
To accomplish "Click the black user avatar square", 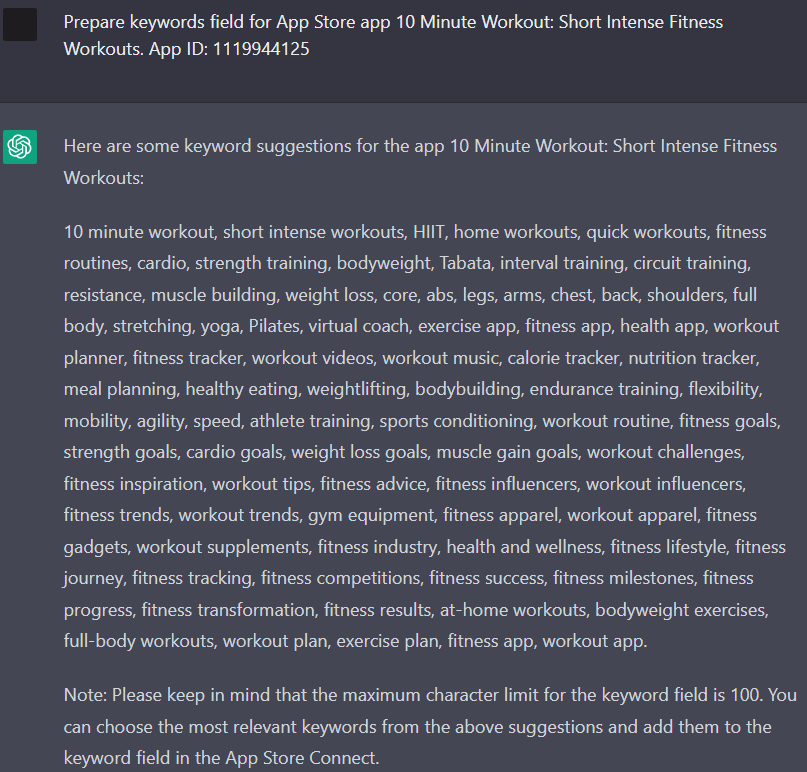I will click(20, 24).
